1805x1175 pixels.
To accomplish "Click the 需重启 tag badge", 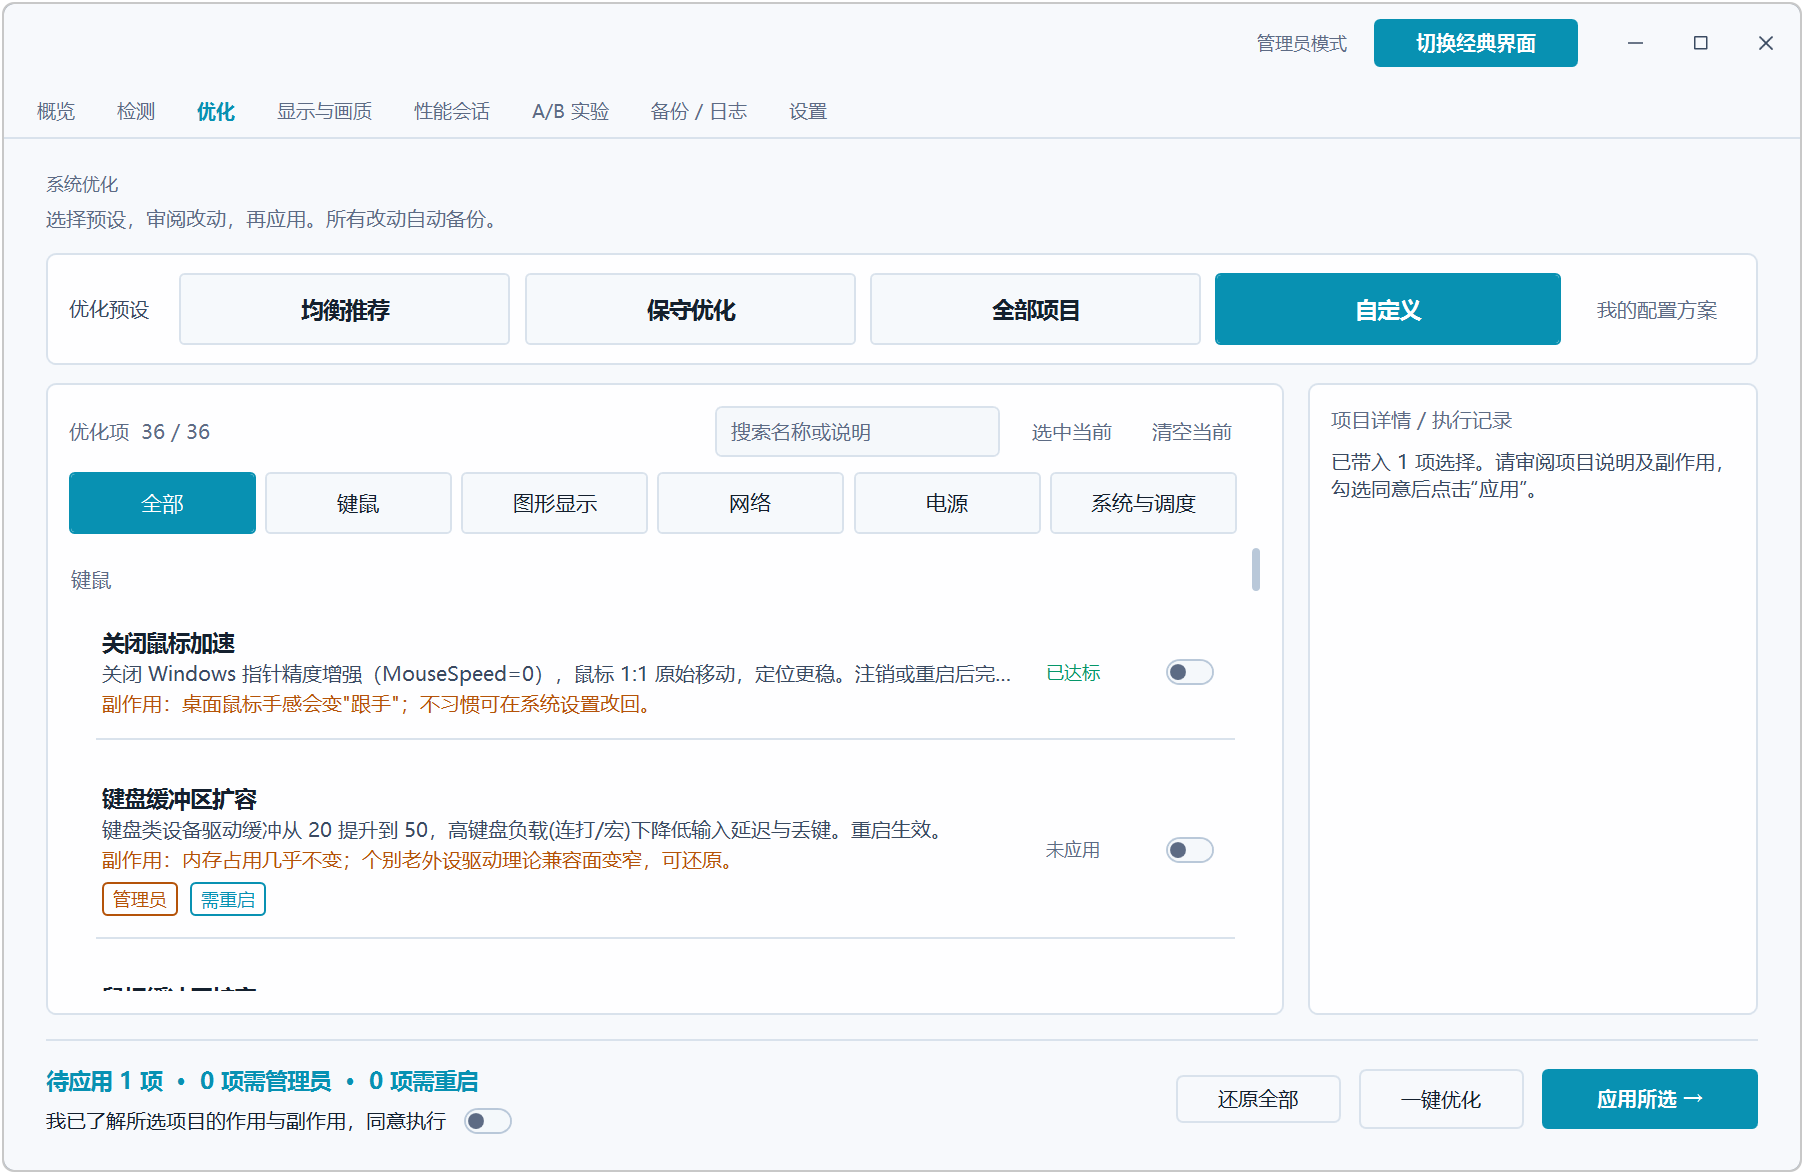I will [228, 899].
